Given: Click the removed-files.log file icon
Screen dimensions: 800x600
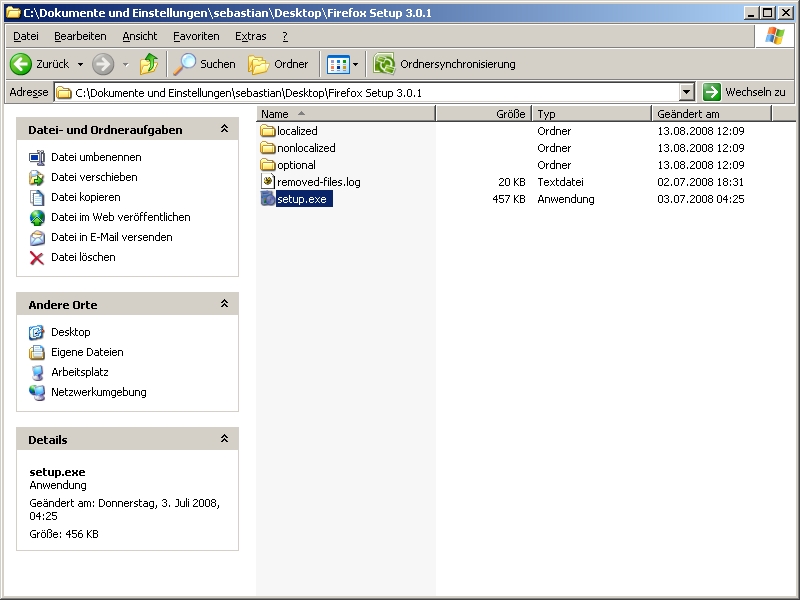Looking at the screenshot, I should pyautogui.click(x=268, y=182).
